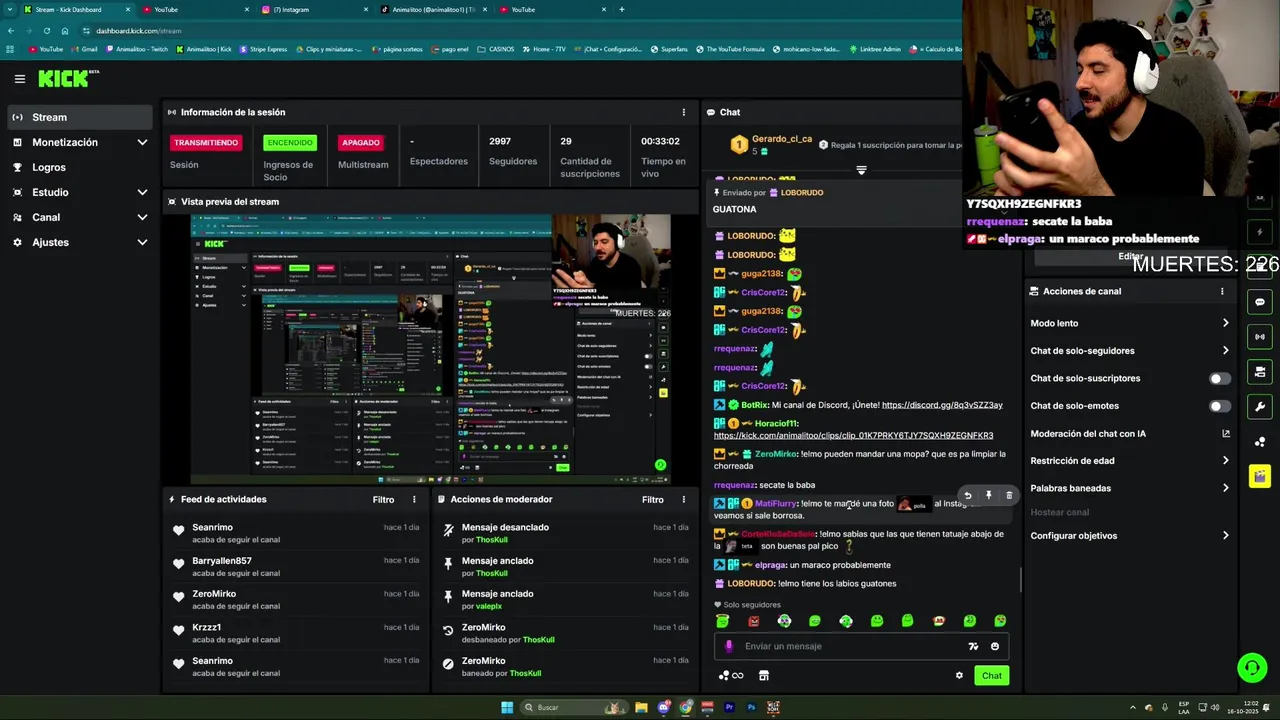The width and height of the screenshot is (1280, 720).
Task: Open the Windows Start menu
Action: [x=507, y=707]
